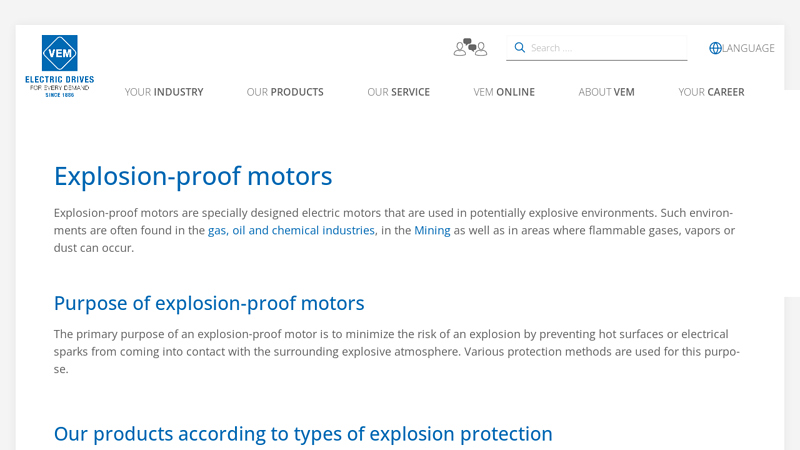Click the Our products by protection types heading
This screenshot has width=800, height=450.
[x=303, y=434]
